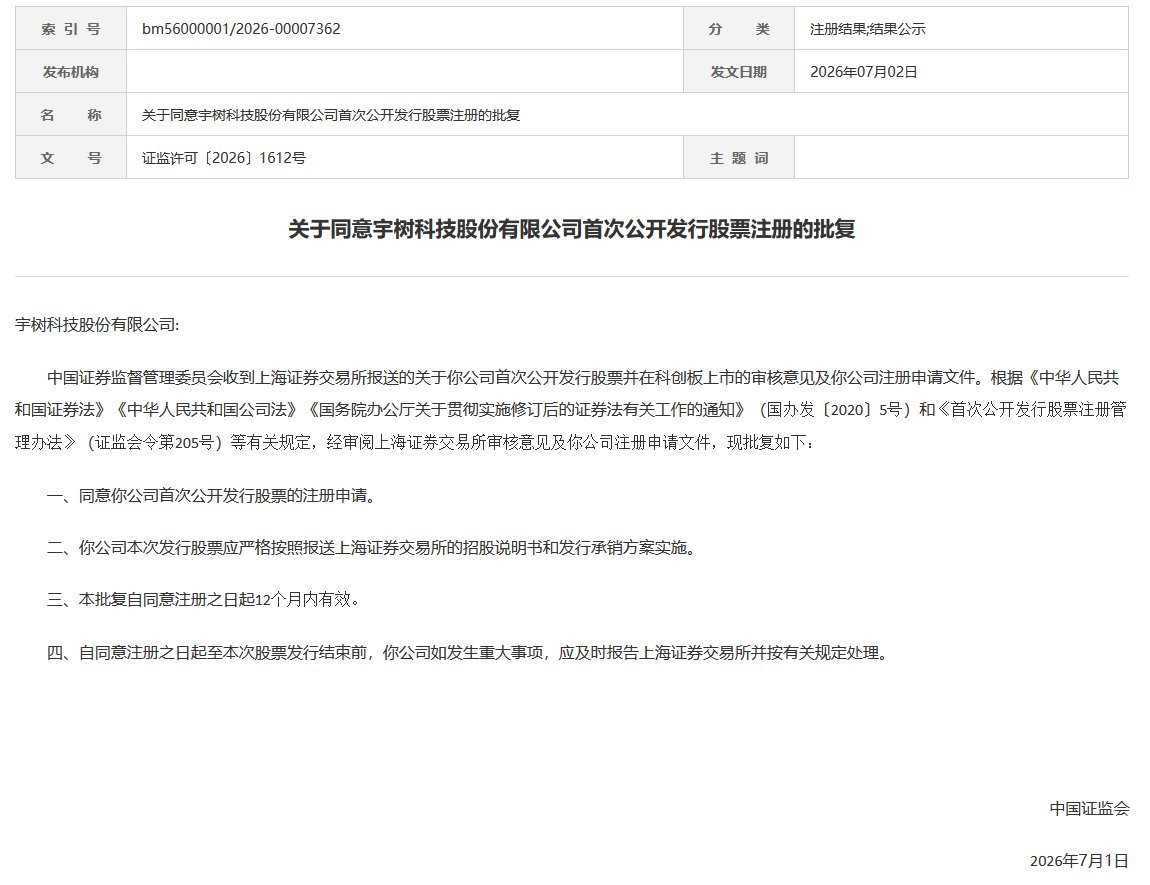Select the category value 注册结果;结果公示
This screenshot has height=885, width=1150.
click(867, 29)
